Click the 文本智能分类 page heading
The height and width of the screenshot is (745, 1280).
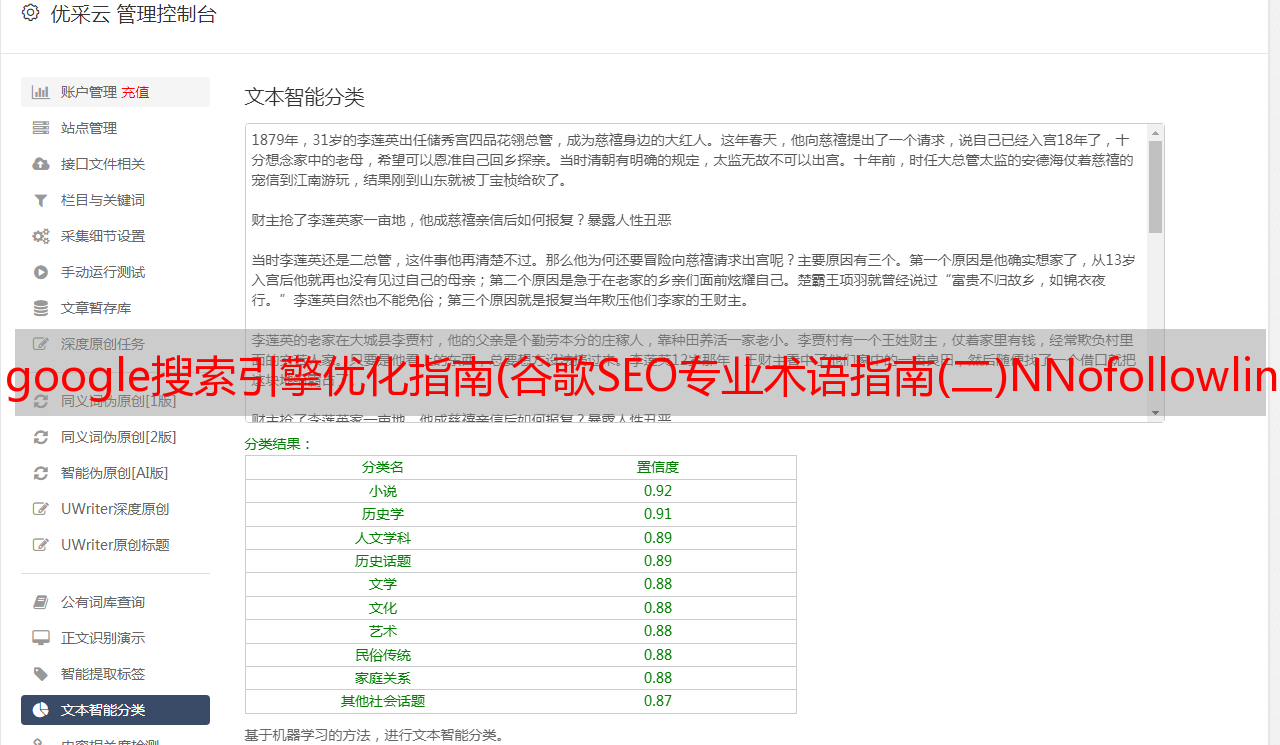tap(305, 97)
